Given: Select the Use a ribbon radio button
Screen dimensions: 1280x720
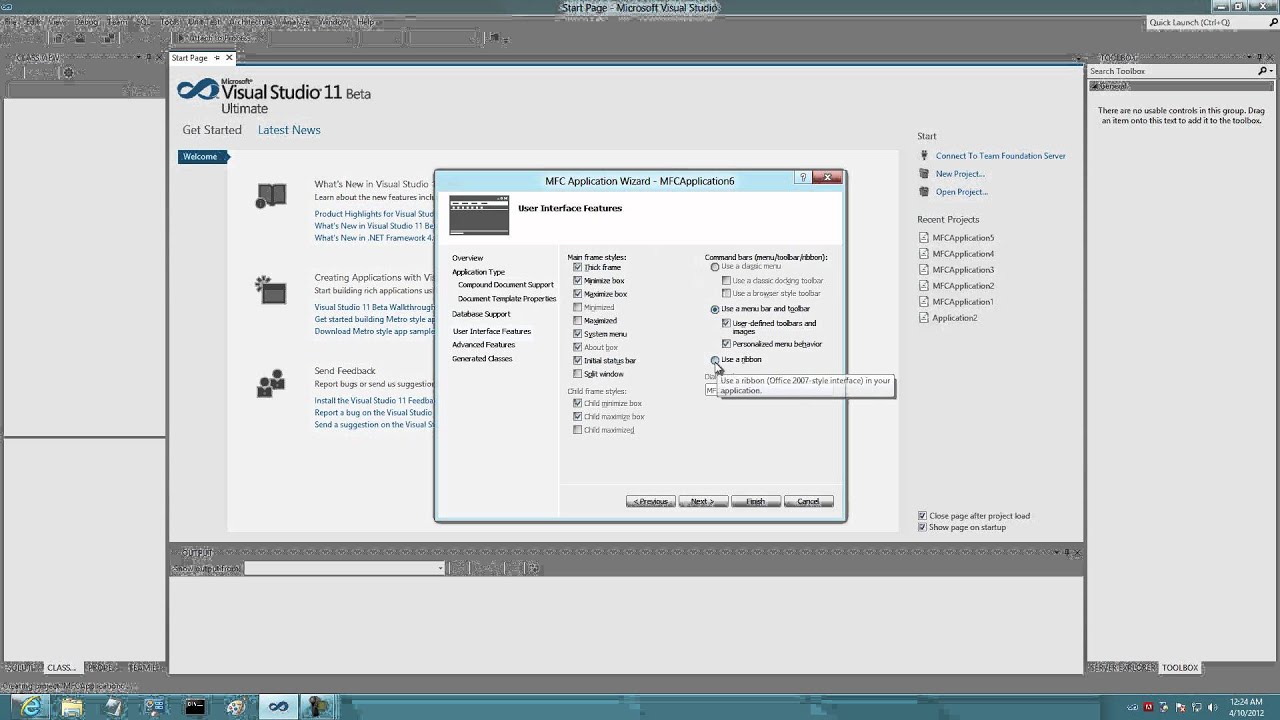Looking at the screenshot, I should click(x=715, y=360).
